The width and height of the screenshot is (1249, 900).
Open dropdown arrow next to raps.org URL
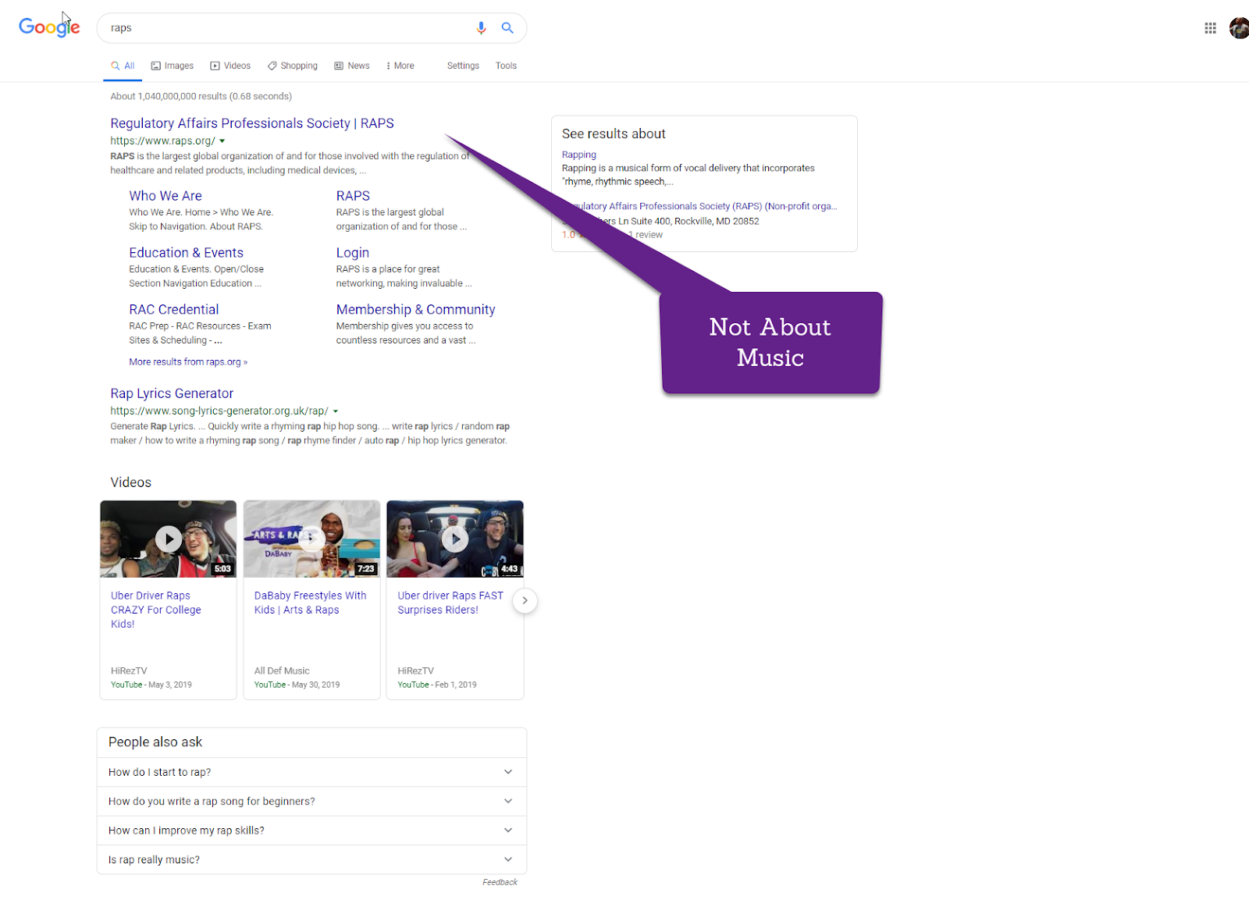click(x=222, y=142)
